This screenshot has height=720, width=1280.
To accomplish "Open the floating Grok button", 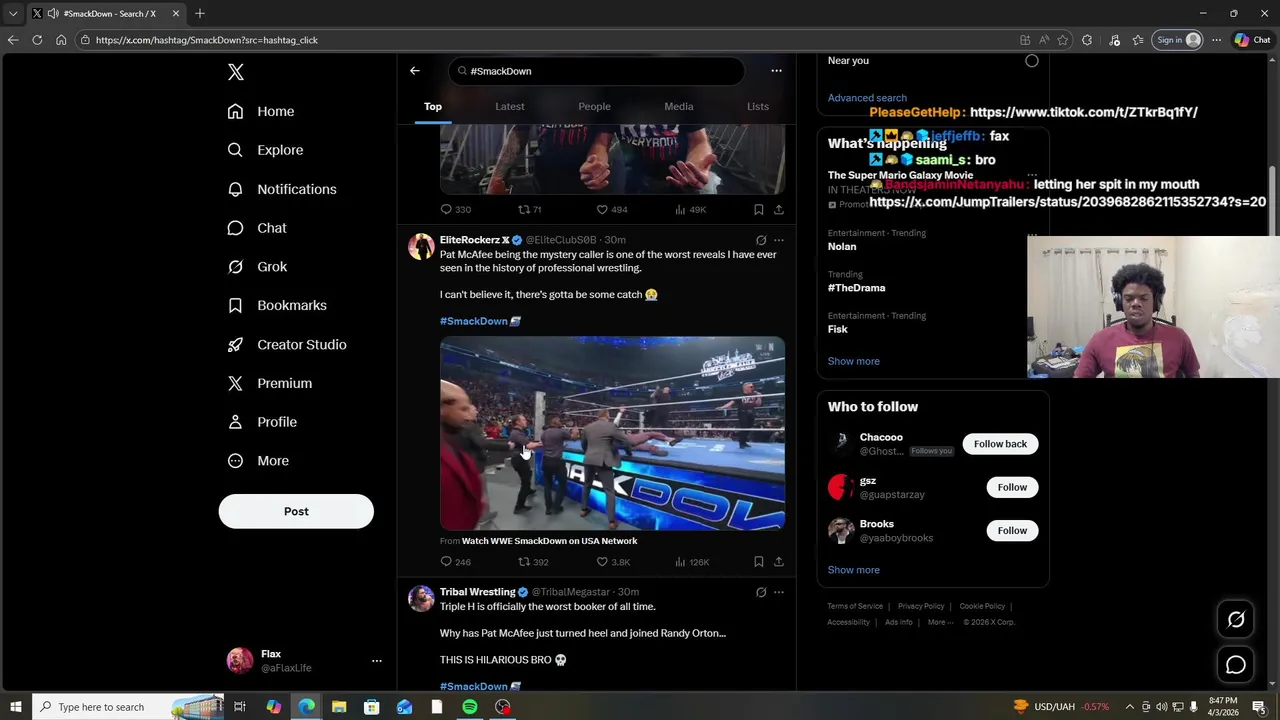I will click(1236, 620).
